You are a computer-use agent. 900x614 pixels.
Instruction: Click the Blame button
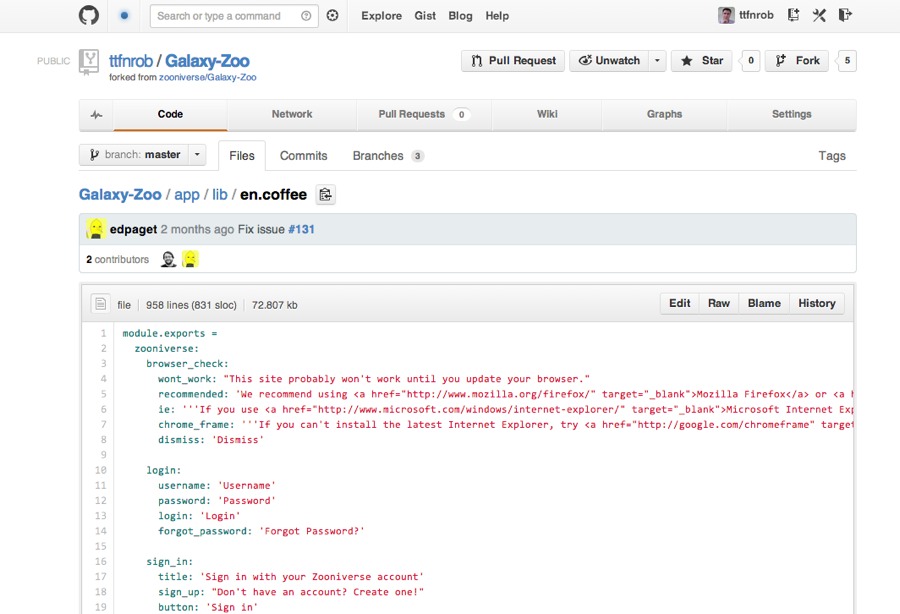tap(763, 303)
